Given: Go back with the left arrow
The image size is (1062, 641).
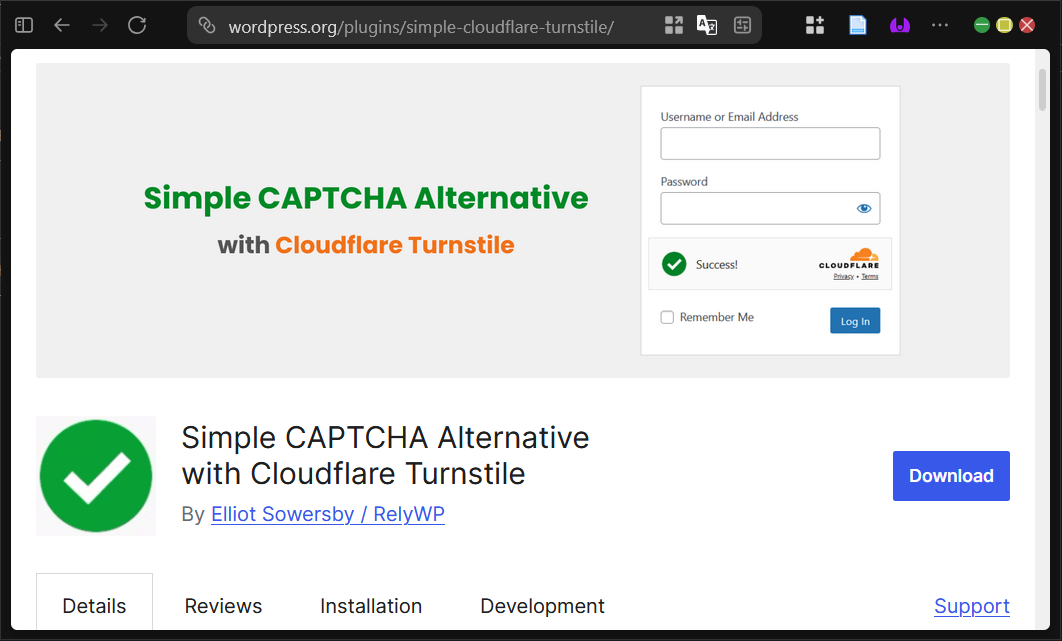Looking at the screenshot, I should pos(62,25).
